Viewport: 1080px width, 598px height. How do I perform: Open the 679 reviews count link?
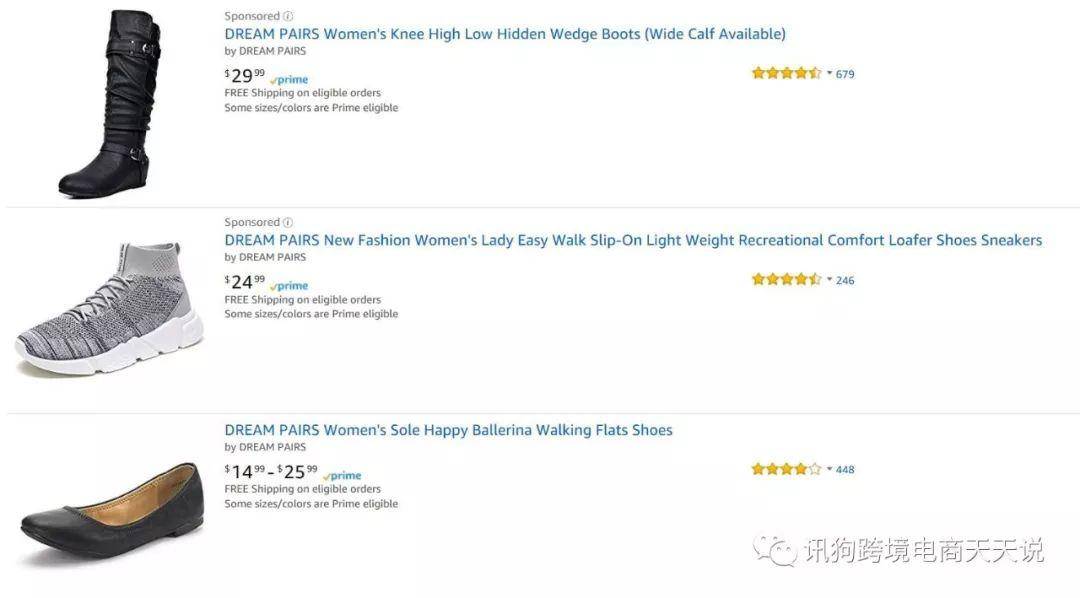click(x=845, y=74)
